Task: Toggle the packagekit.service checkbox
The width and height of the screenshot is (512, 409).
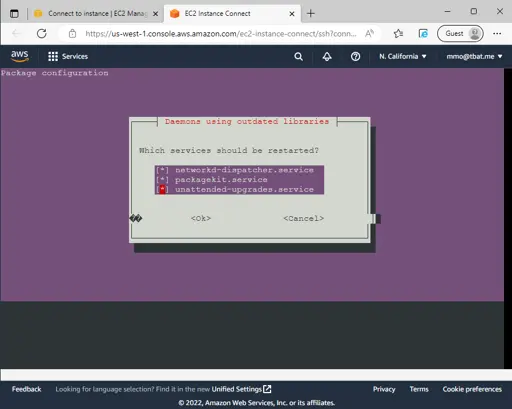Action: 162,180
